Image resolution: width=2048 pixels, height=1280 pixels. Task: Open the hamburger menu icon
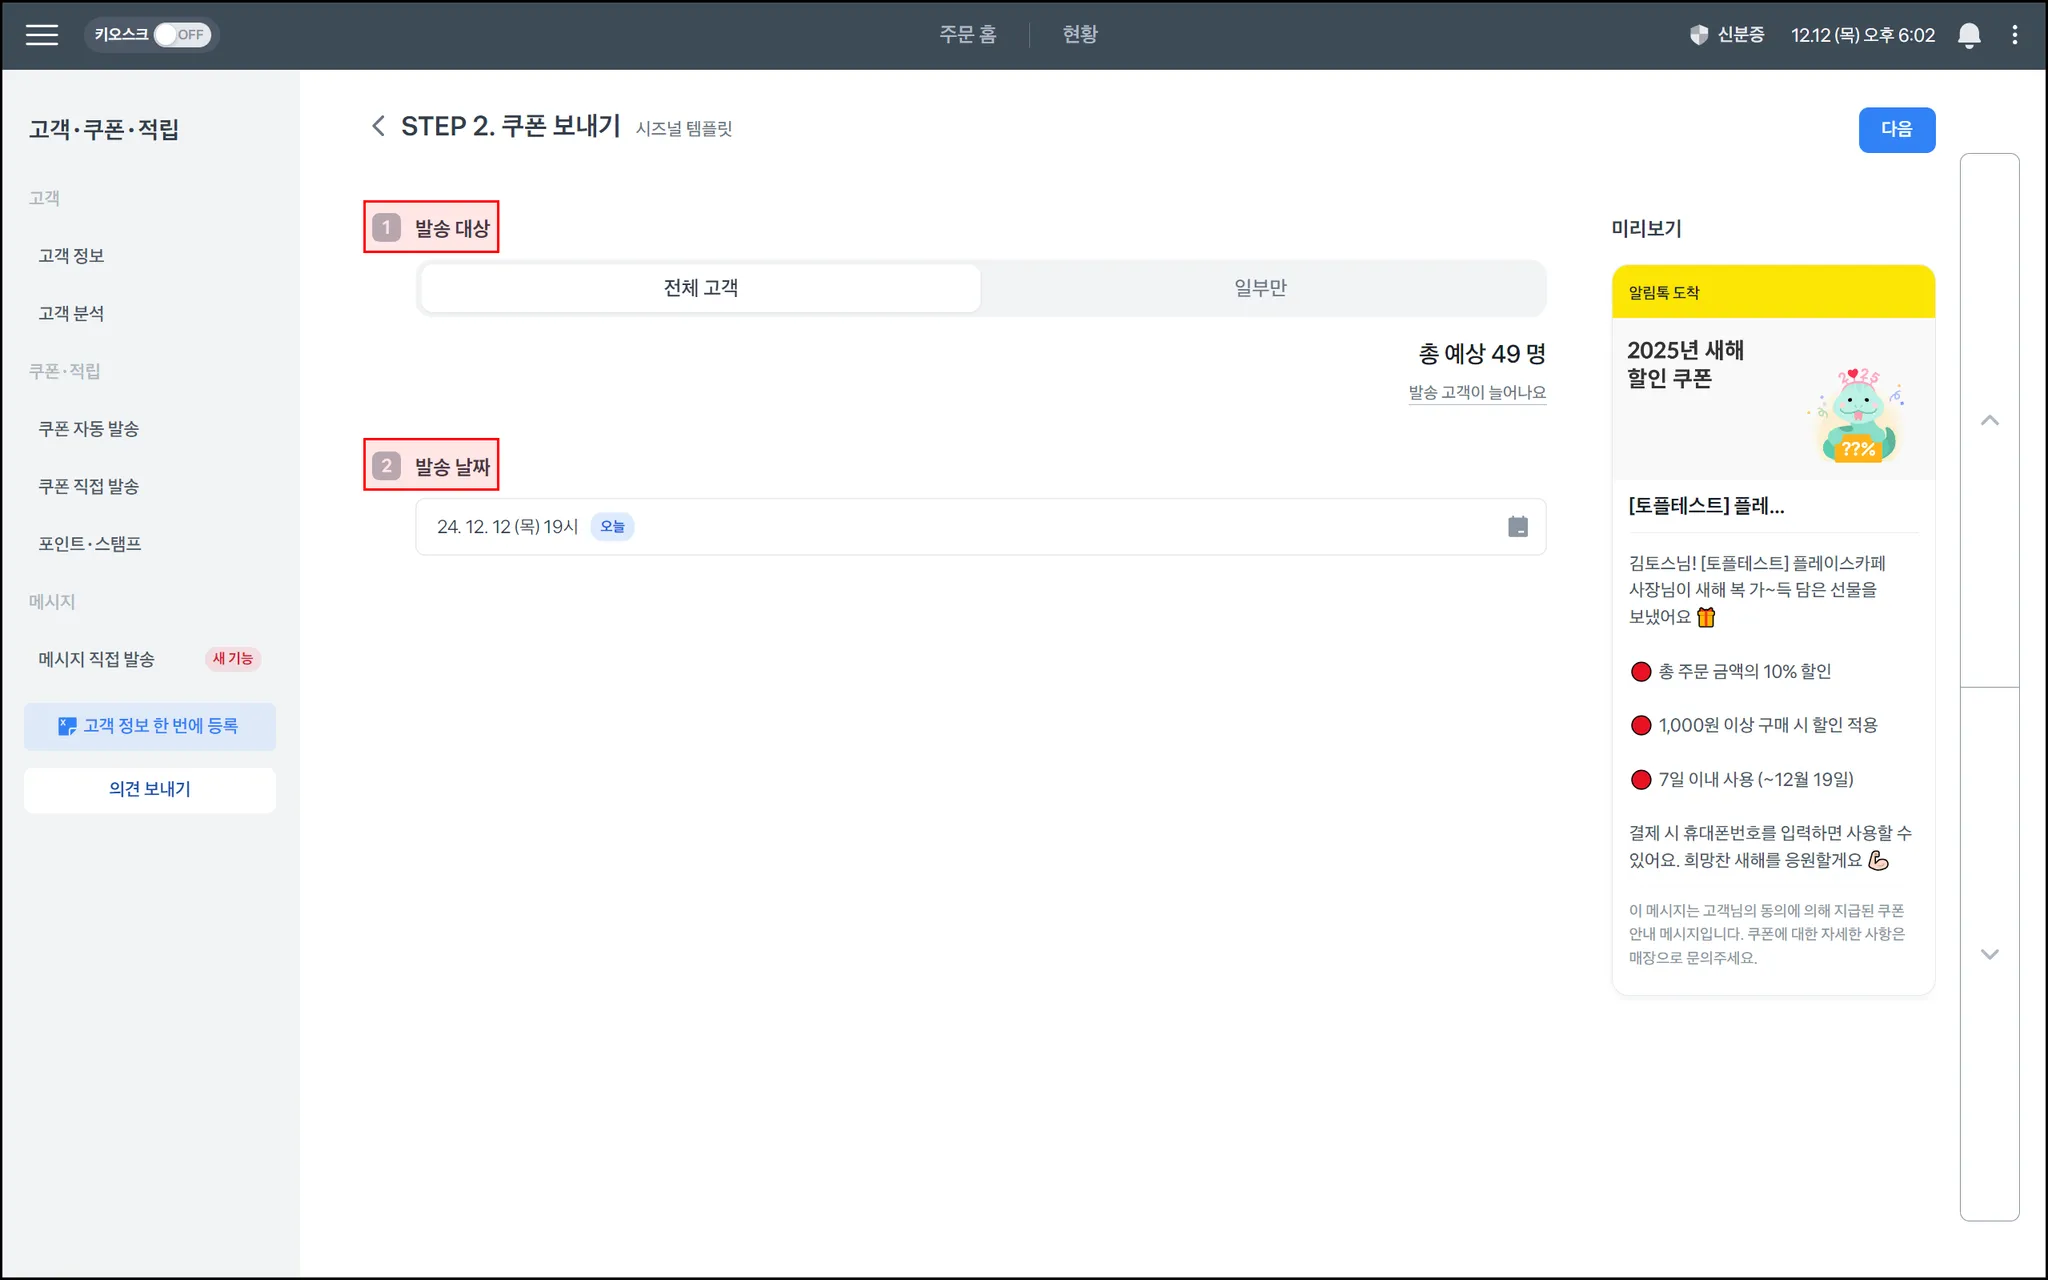pos(41,35)
